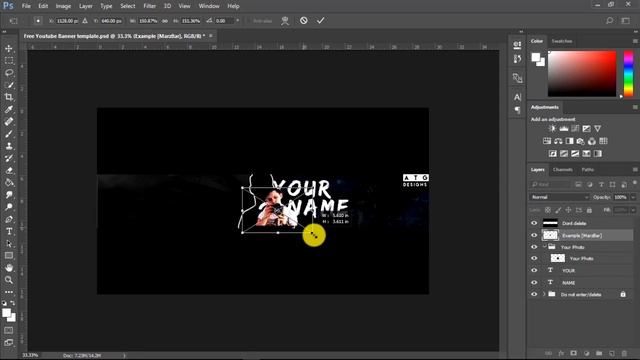Select the Zoom tool
This screenshot has height=360, width=640.
click(x=9, y=280)
